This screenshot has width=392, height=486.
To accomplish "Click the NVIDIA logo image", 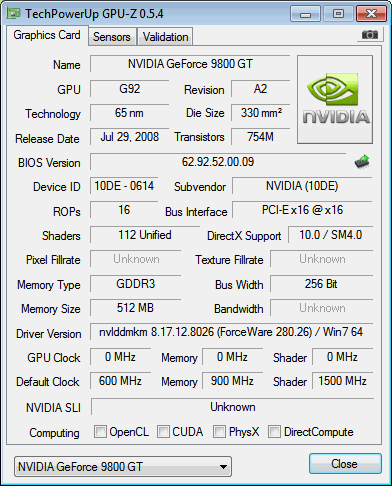I will pyautogui.click(x=335, y=100).
